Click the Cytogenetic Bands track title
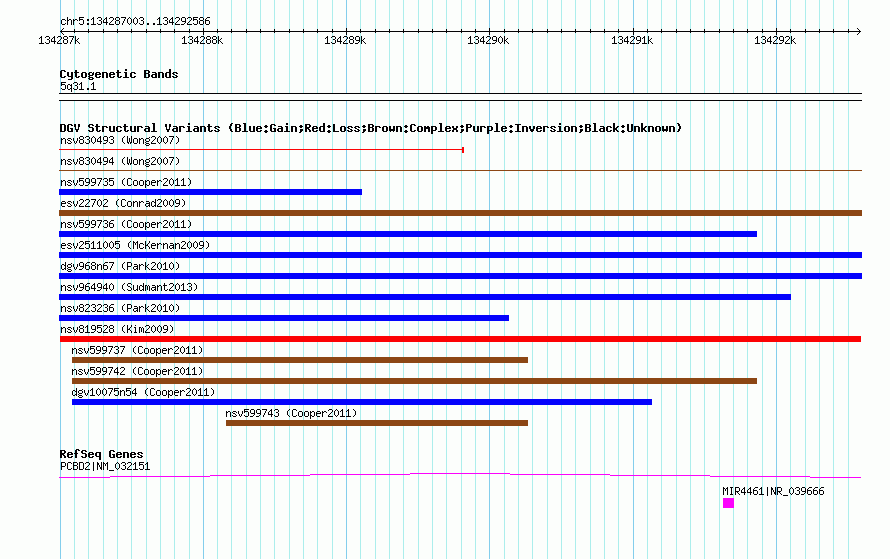Screen dimensions: 890x559 (x=119, y=74)
